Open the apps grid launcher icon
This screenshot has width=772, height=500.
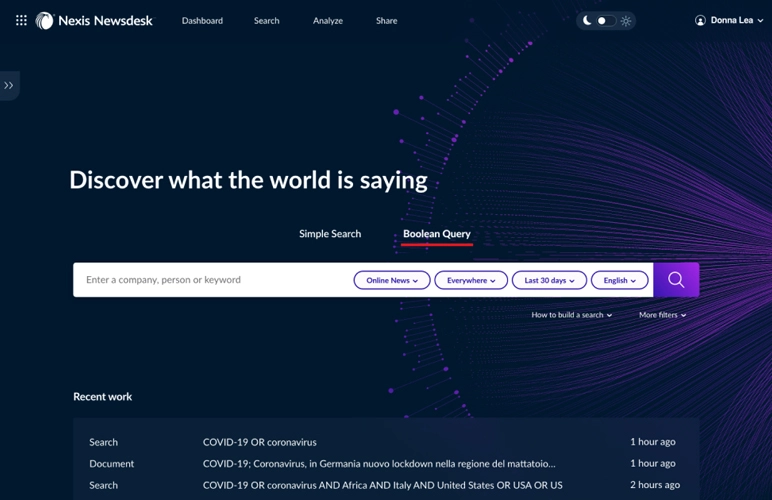pos(21,20)
